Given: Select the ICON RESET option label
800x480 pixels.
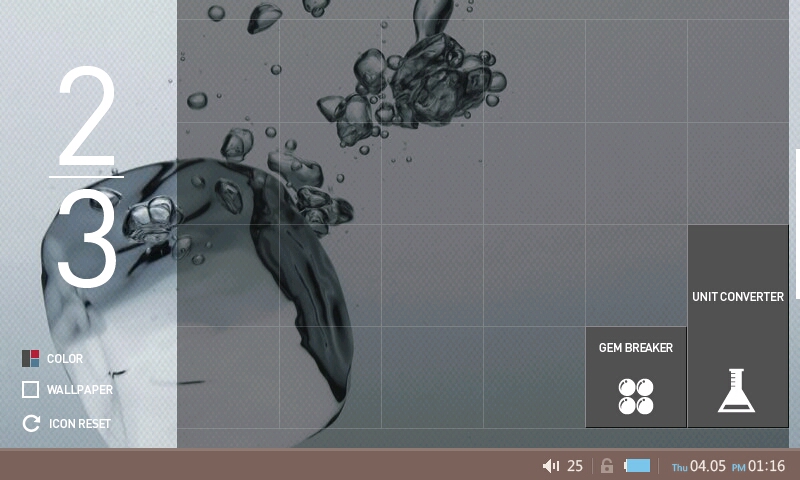Looking at the screenshot, I should [x=80, y=424].
